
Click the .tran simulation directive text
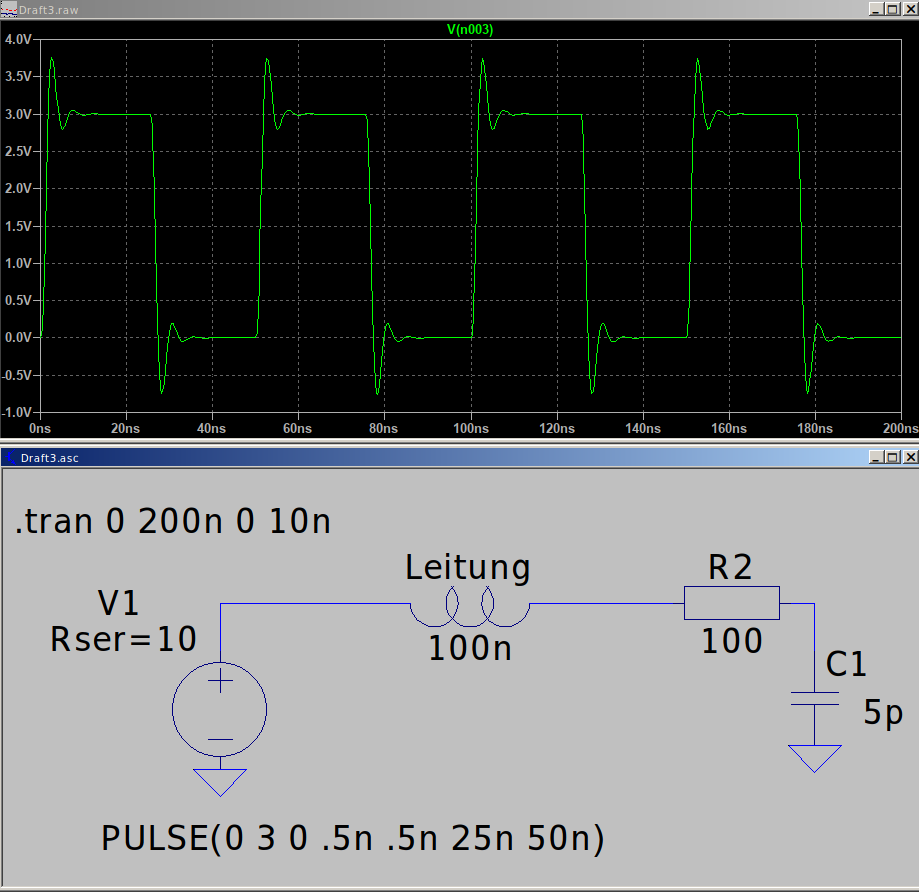pyautogui.click(x=173, y=522)
